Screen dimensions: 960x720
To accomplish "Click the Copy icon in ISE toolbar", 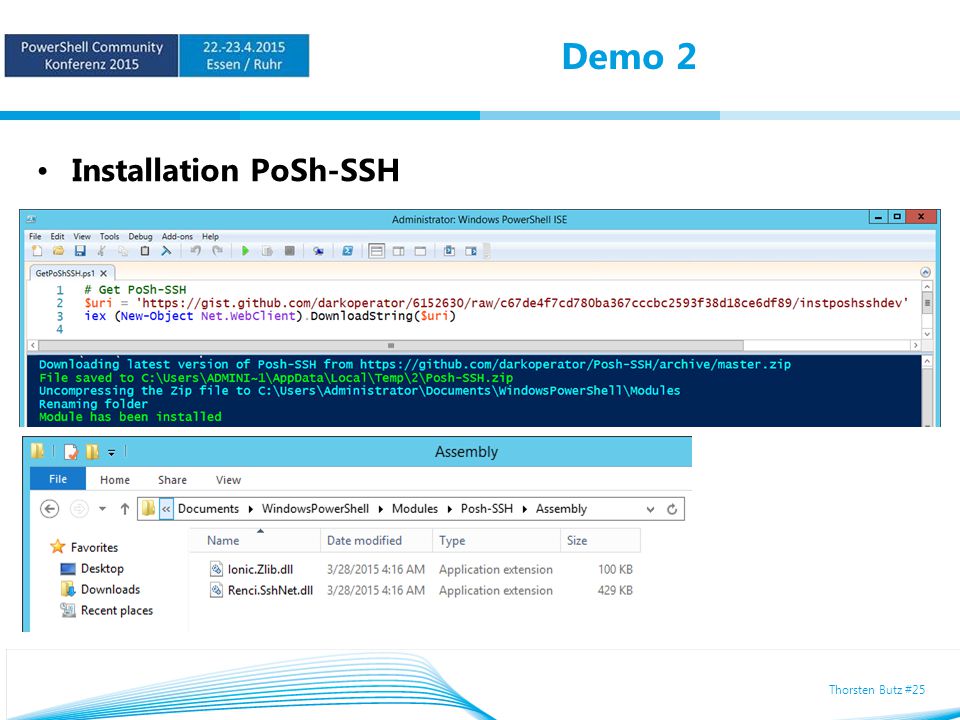I will pos(123,251).
